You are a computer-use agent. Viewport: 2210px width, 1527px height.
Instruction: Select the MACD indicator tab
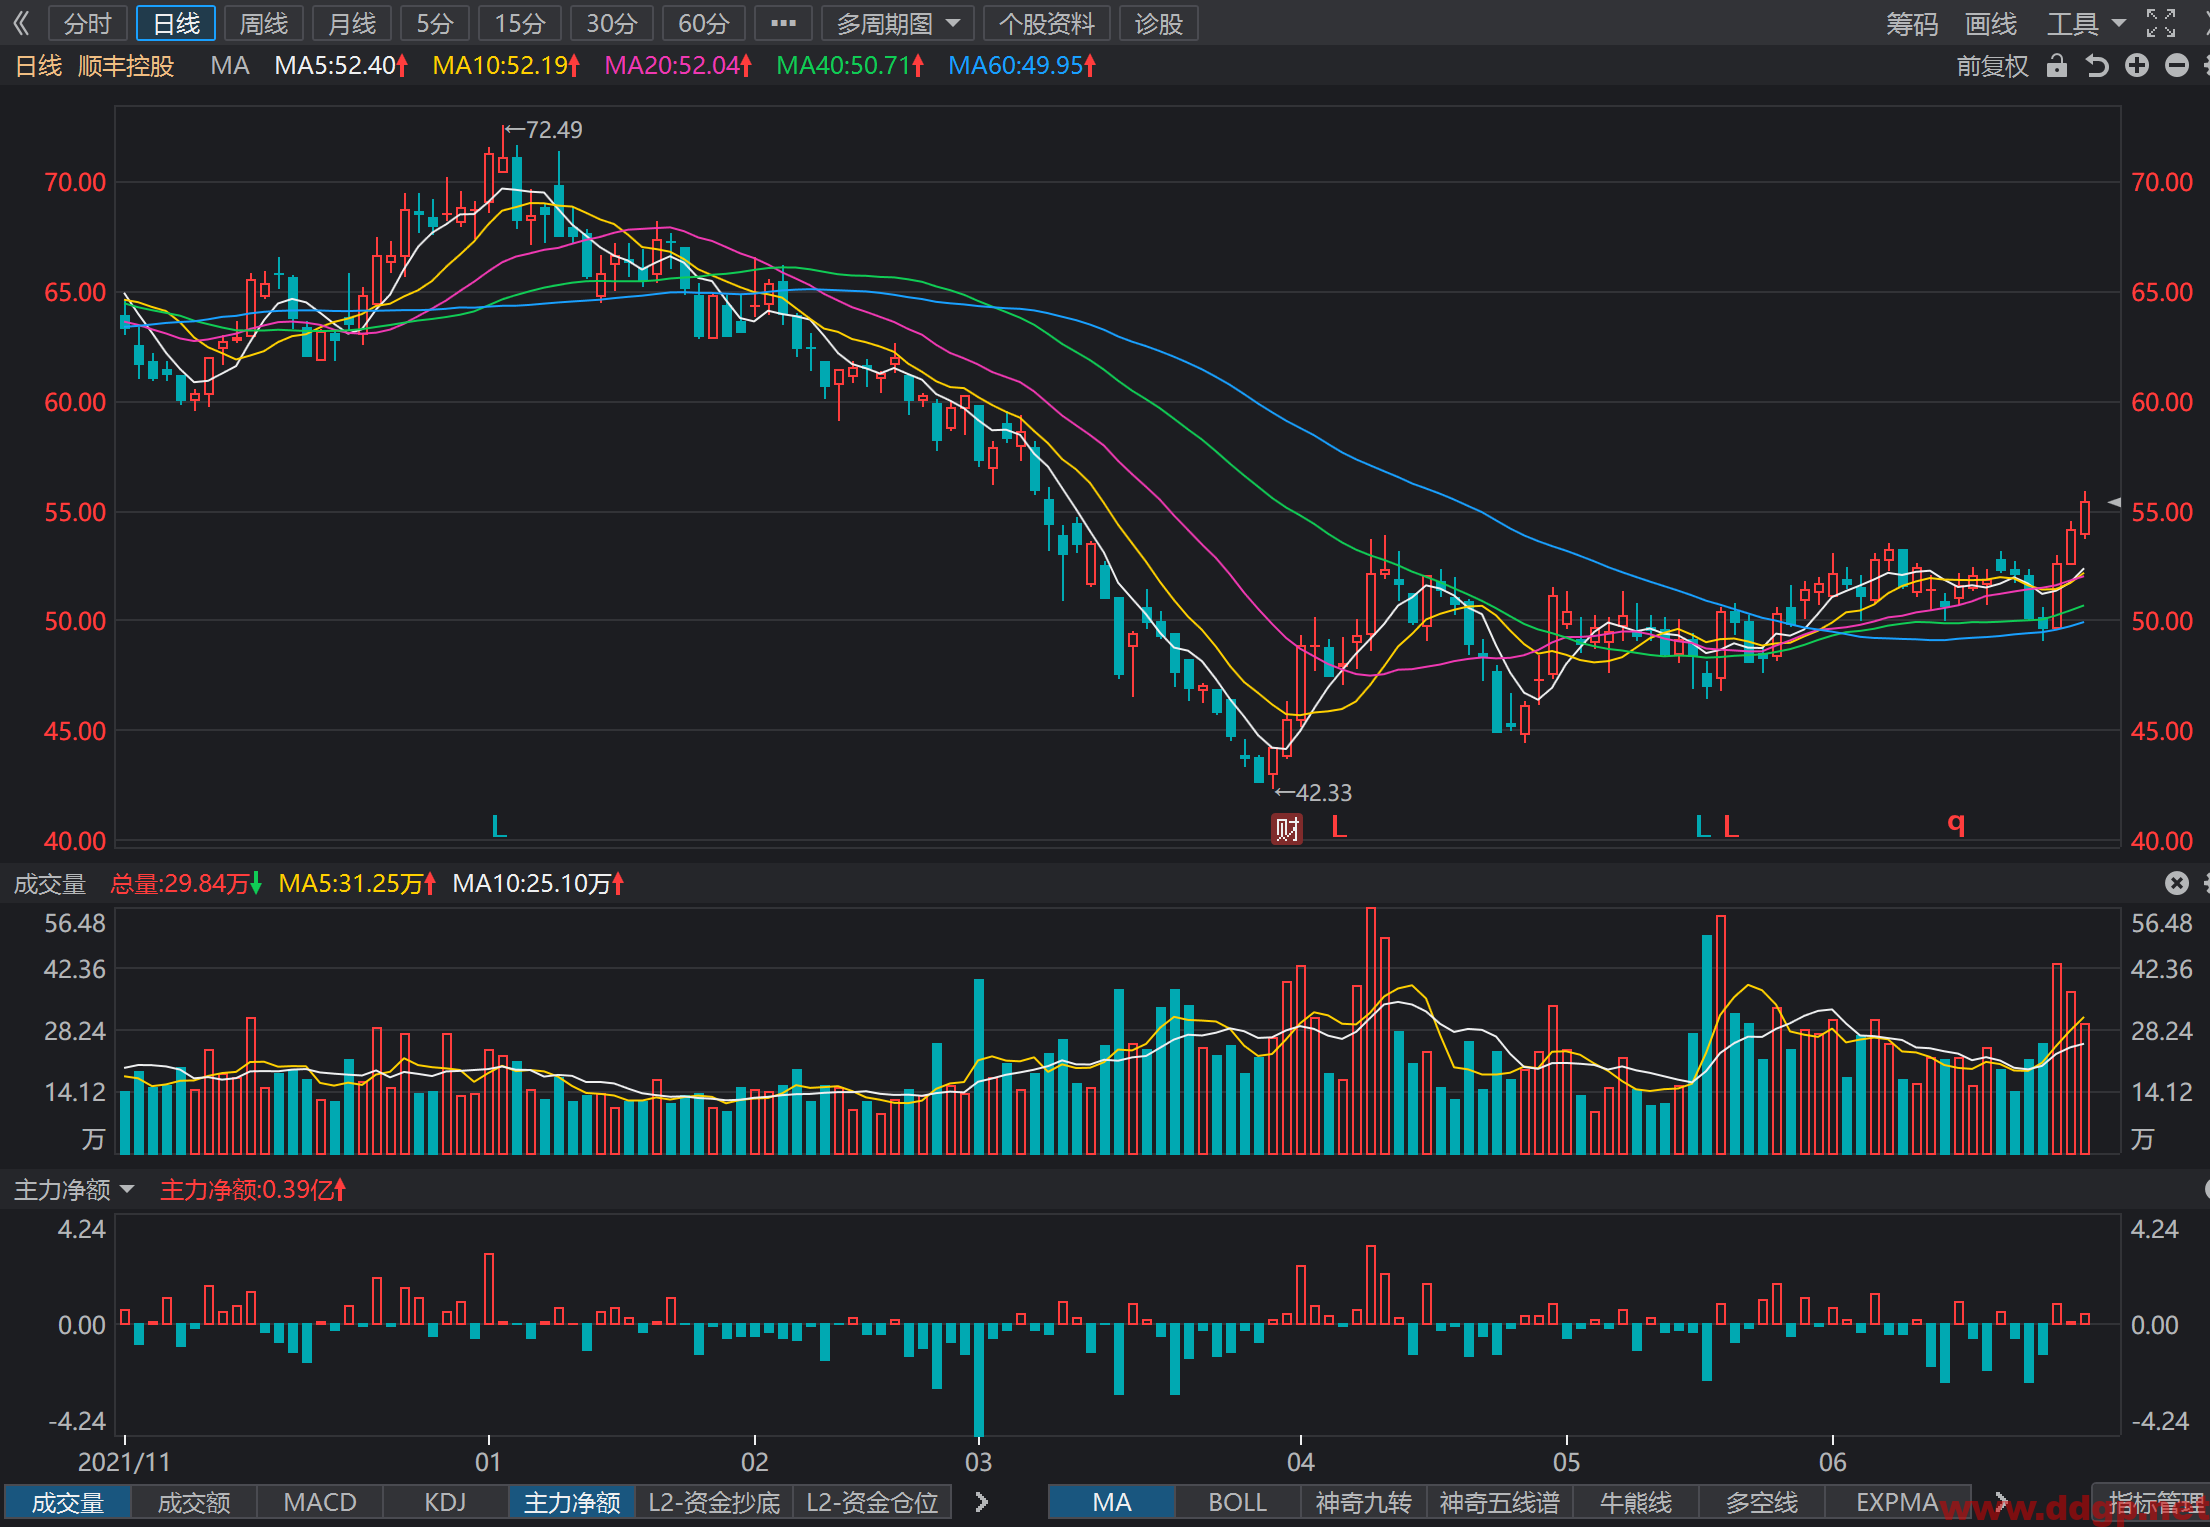click(x=320, y=1502)
